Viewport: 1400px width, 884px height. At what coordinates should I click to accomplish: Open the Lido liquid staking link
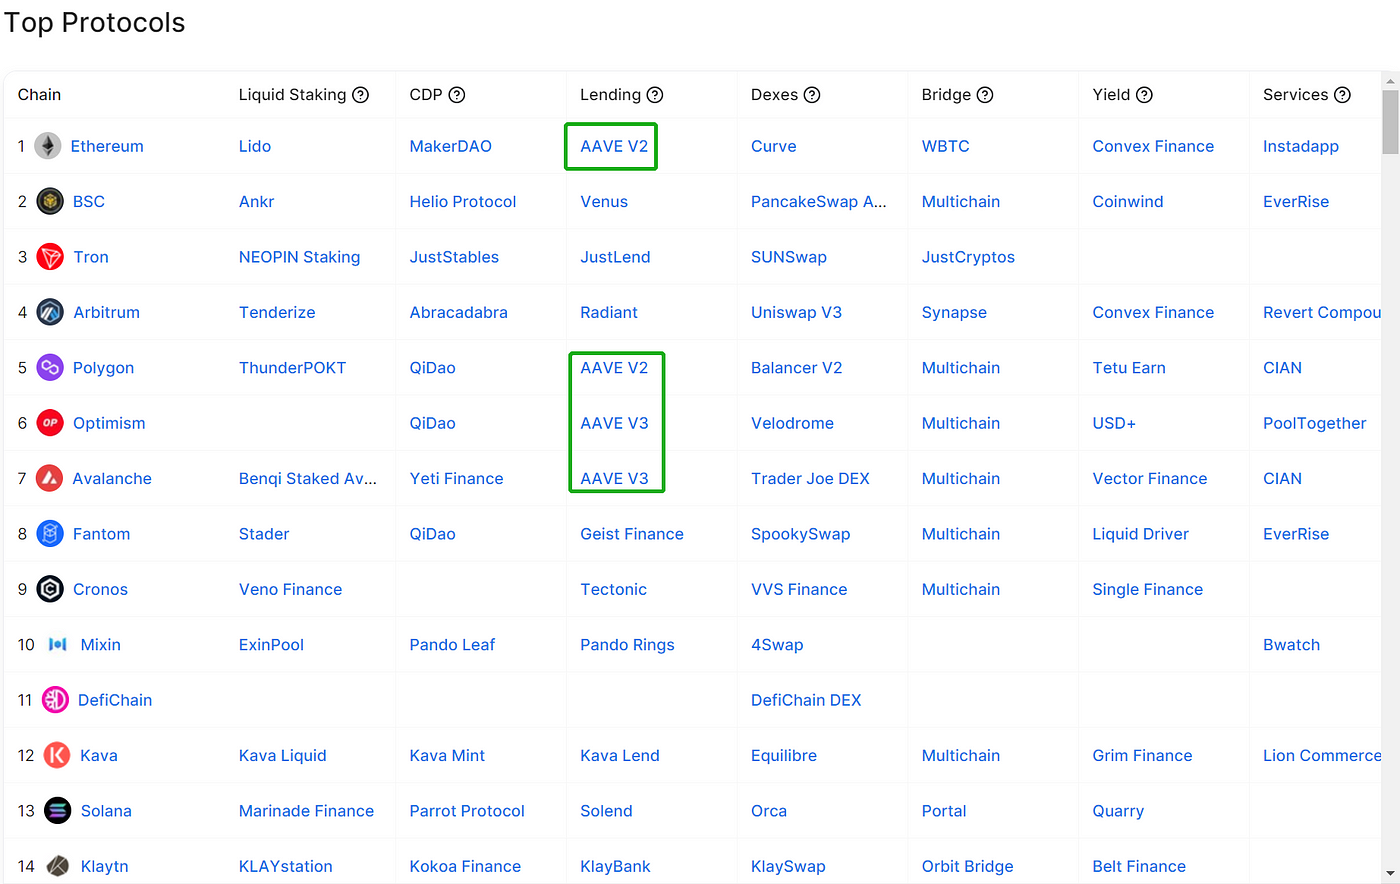(x=255, y=146)
